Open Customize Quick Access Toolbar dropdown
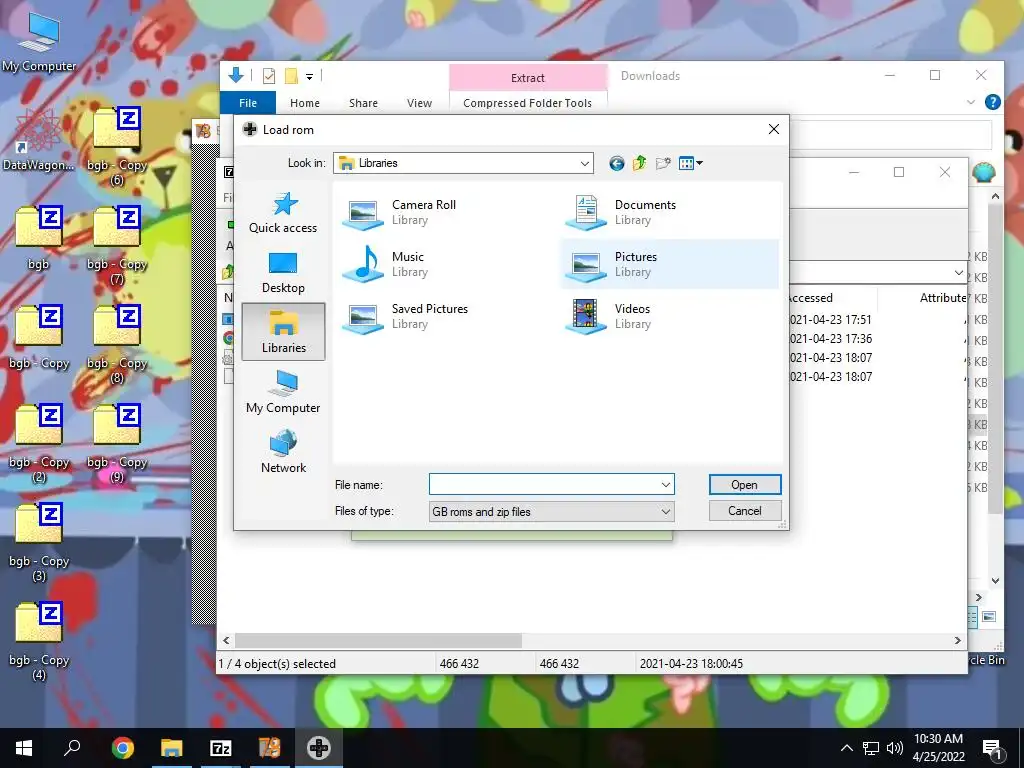Screen dimensions: 1024x768 coord(310,76)
